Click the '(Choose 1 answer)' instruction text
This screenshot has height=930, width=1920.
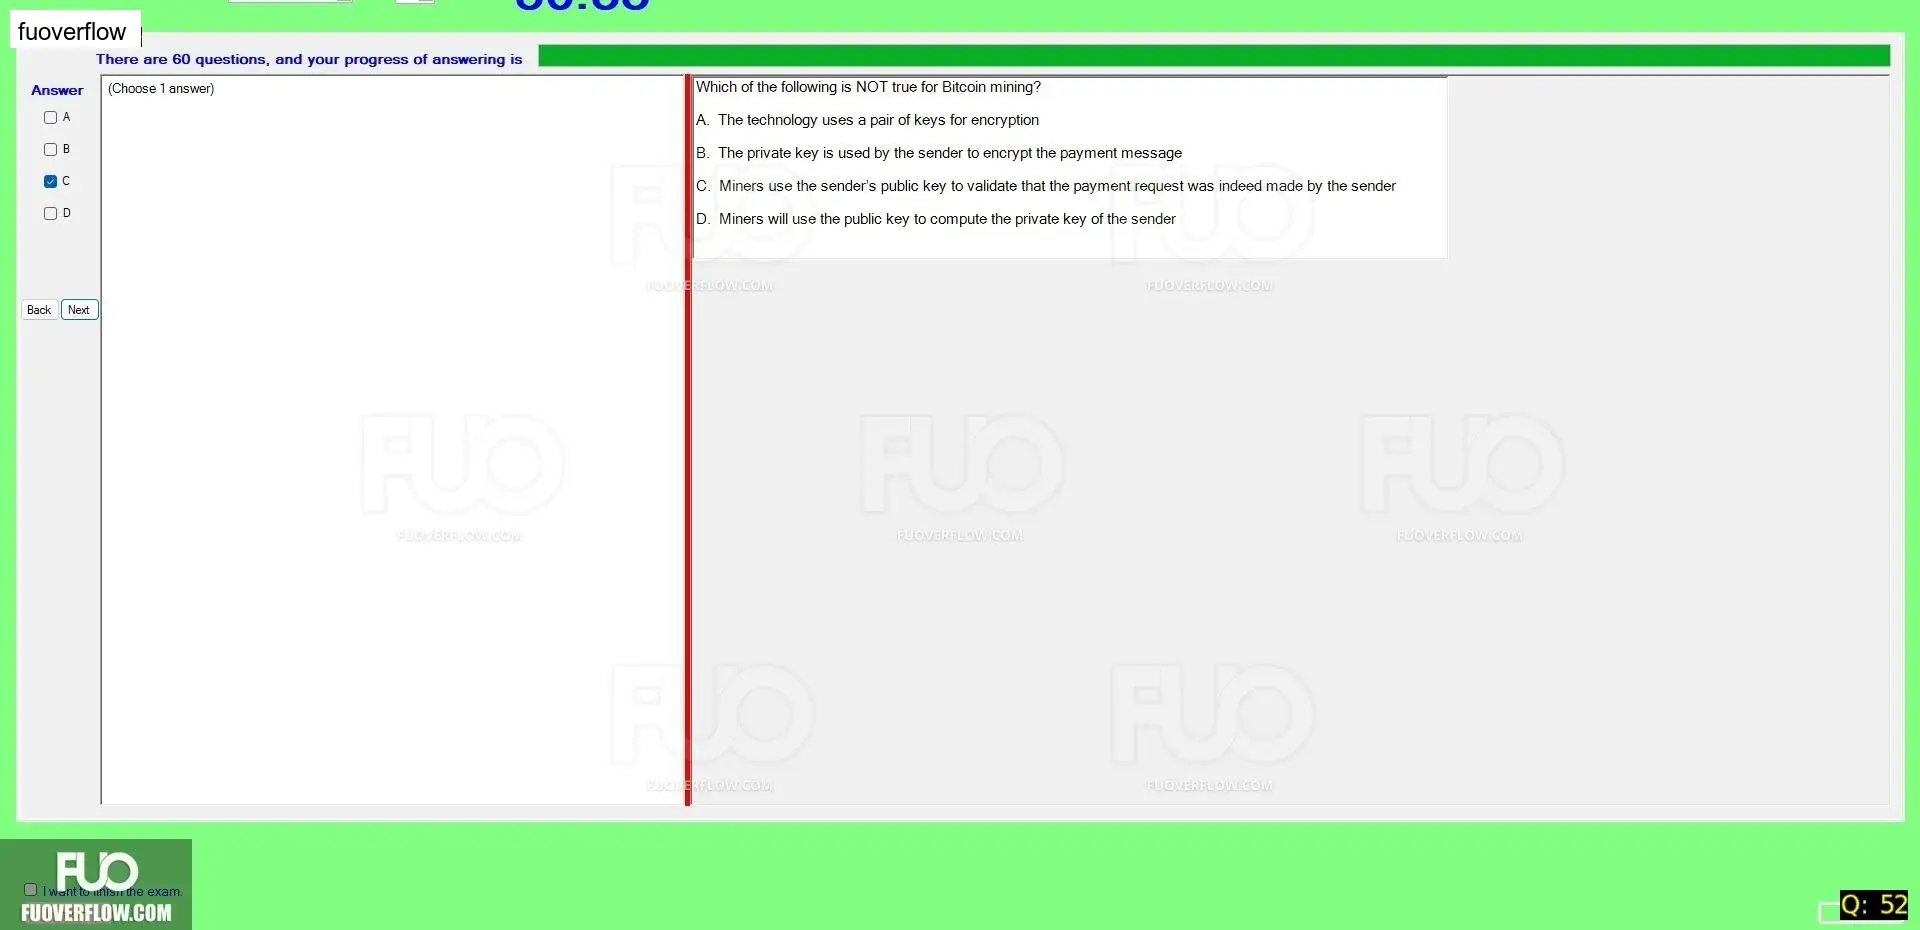161,89
